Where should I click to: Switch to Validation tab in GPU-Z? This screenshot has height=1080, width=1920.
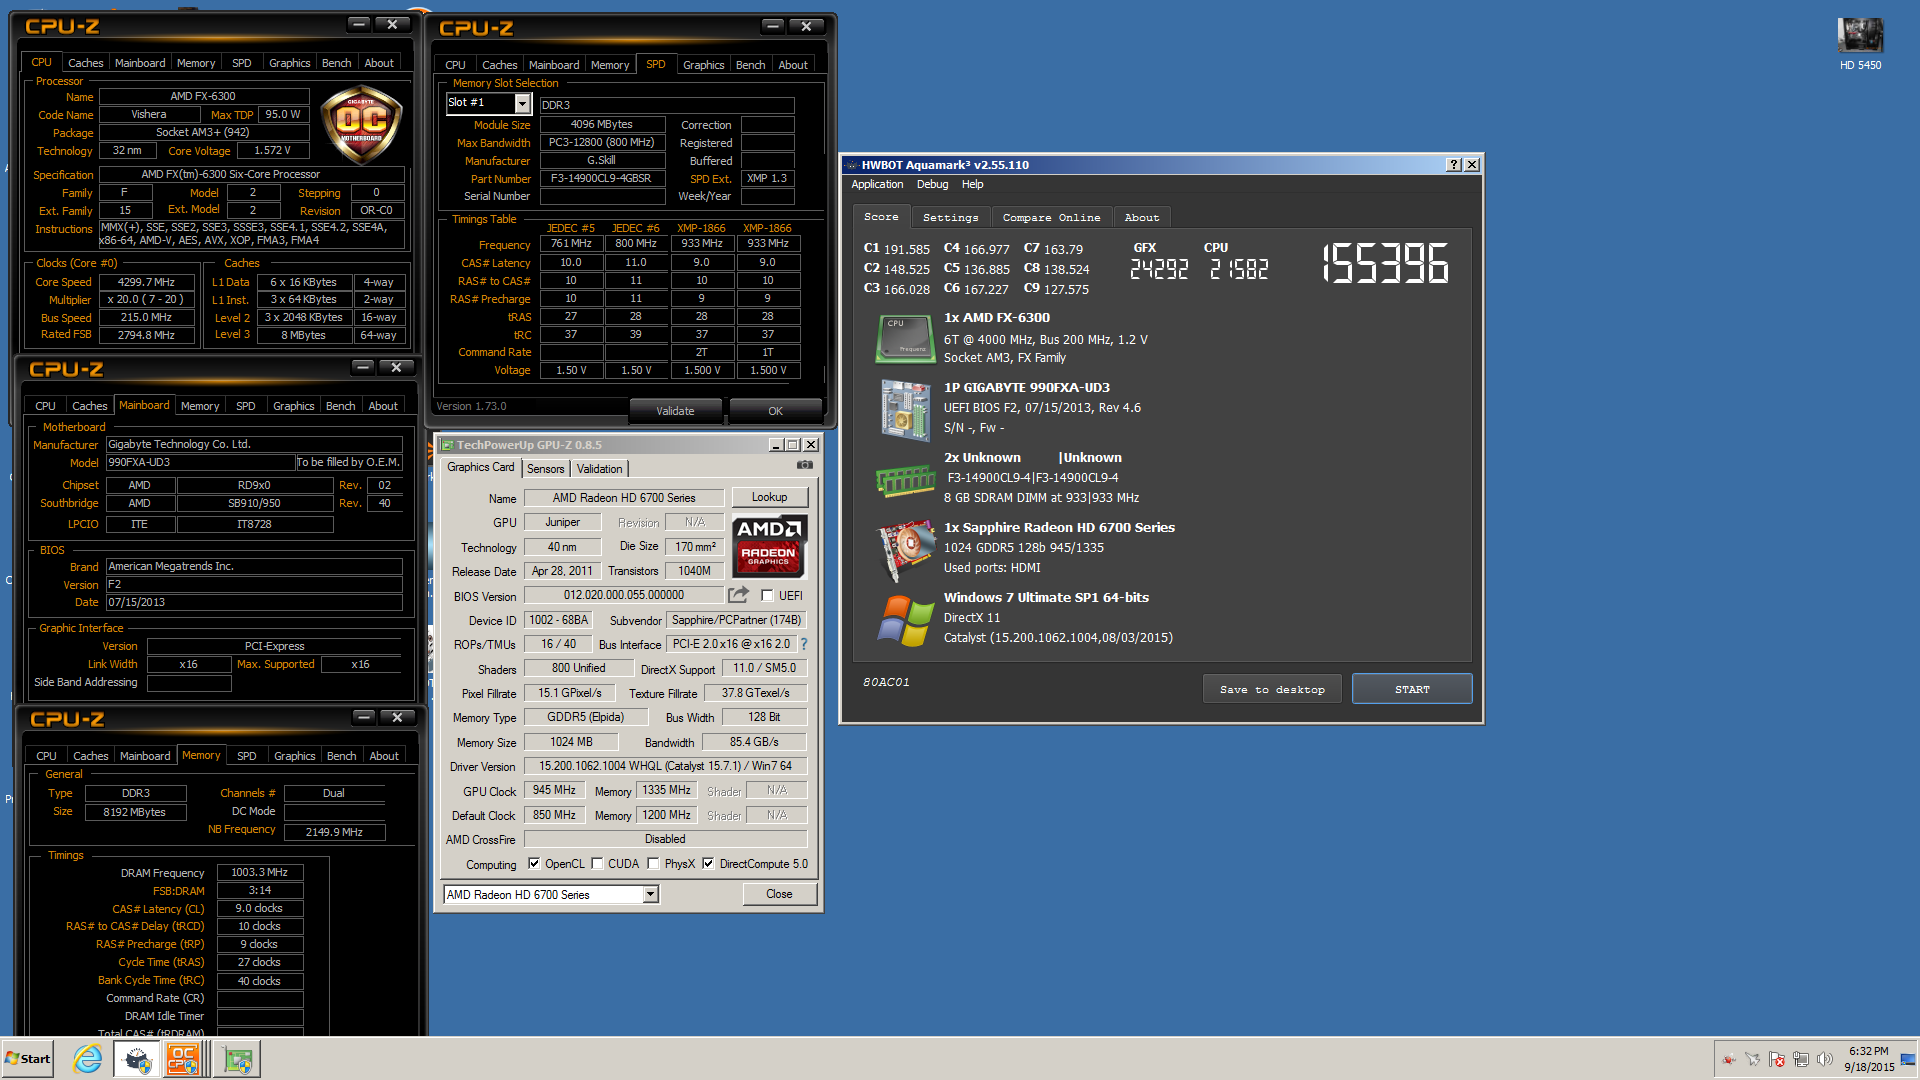pos(600,469)
